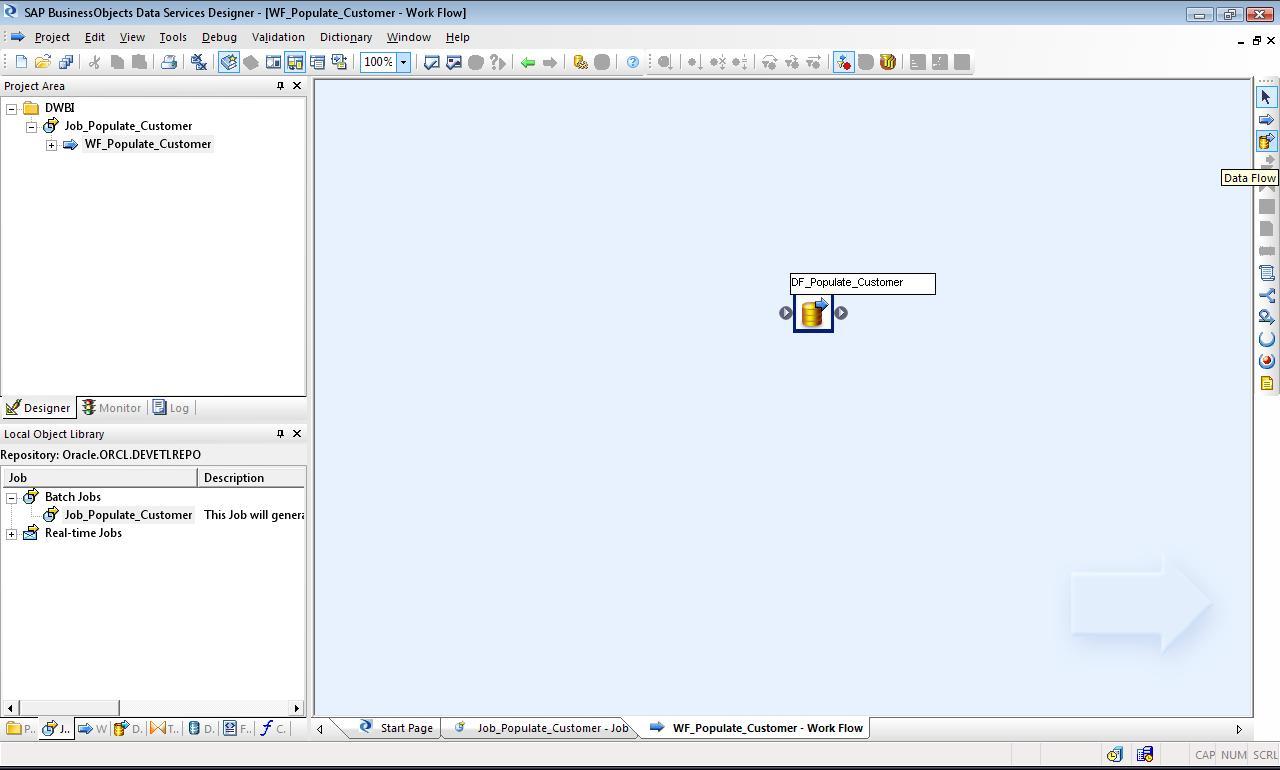
Task: Click the Save All toolbar icon
Action: 66,62
